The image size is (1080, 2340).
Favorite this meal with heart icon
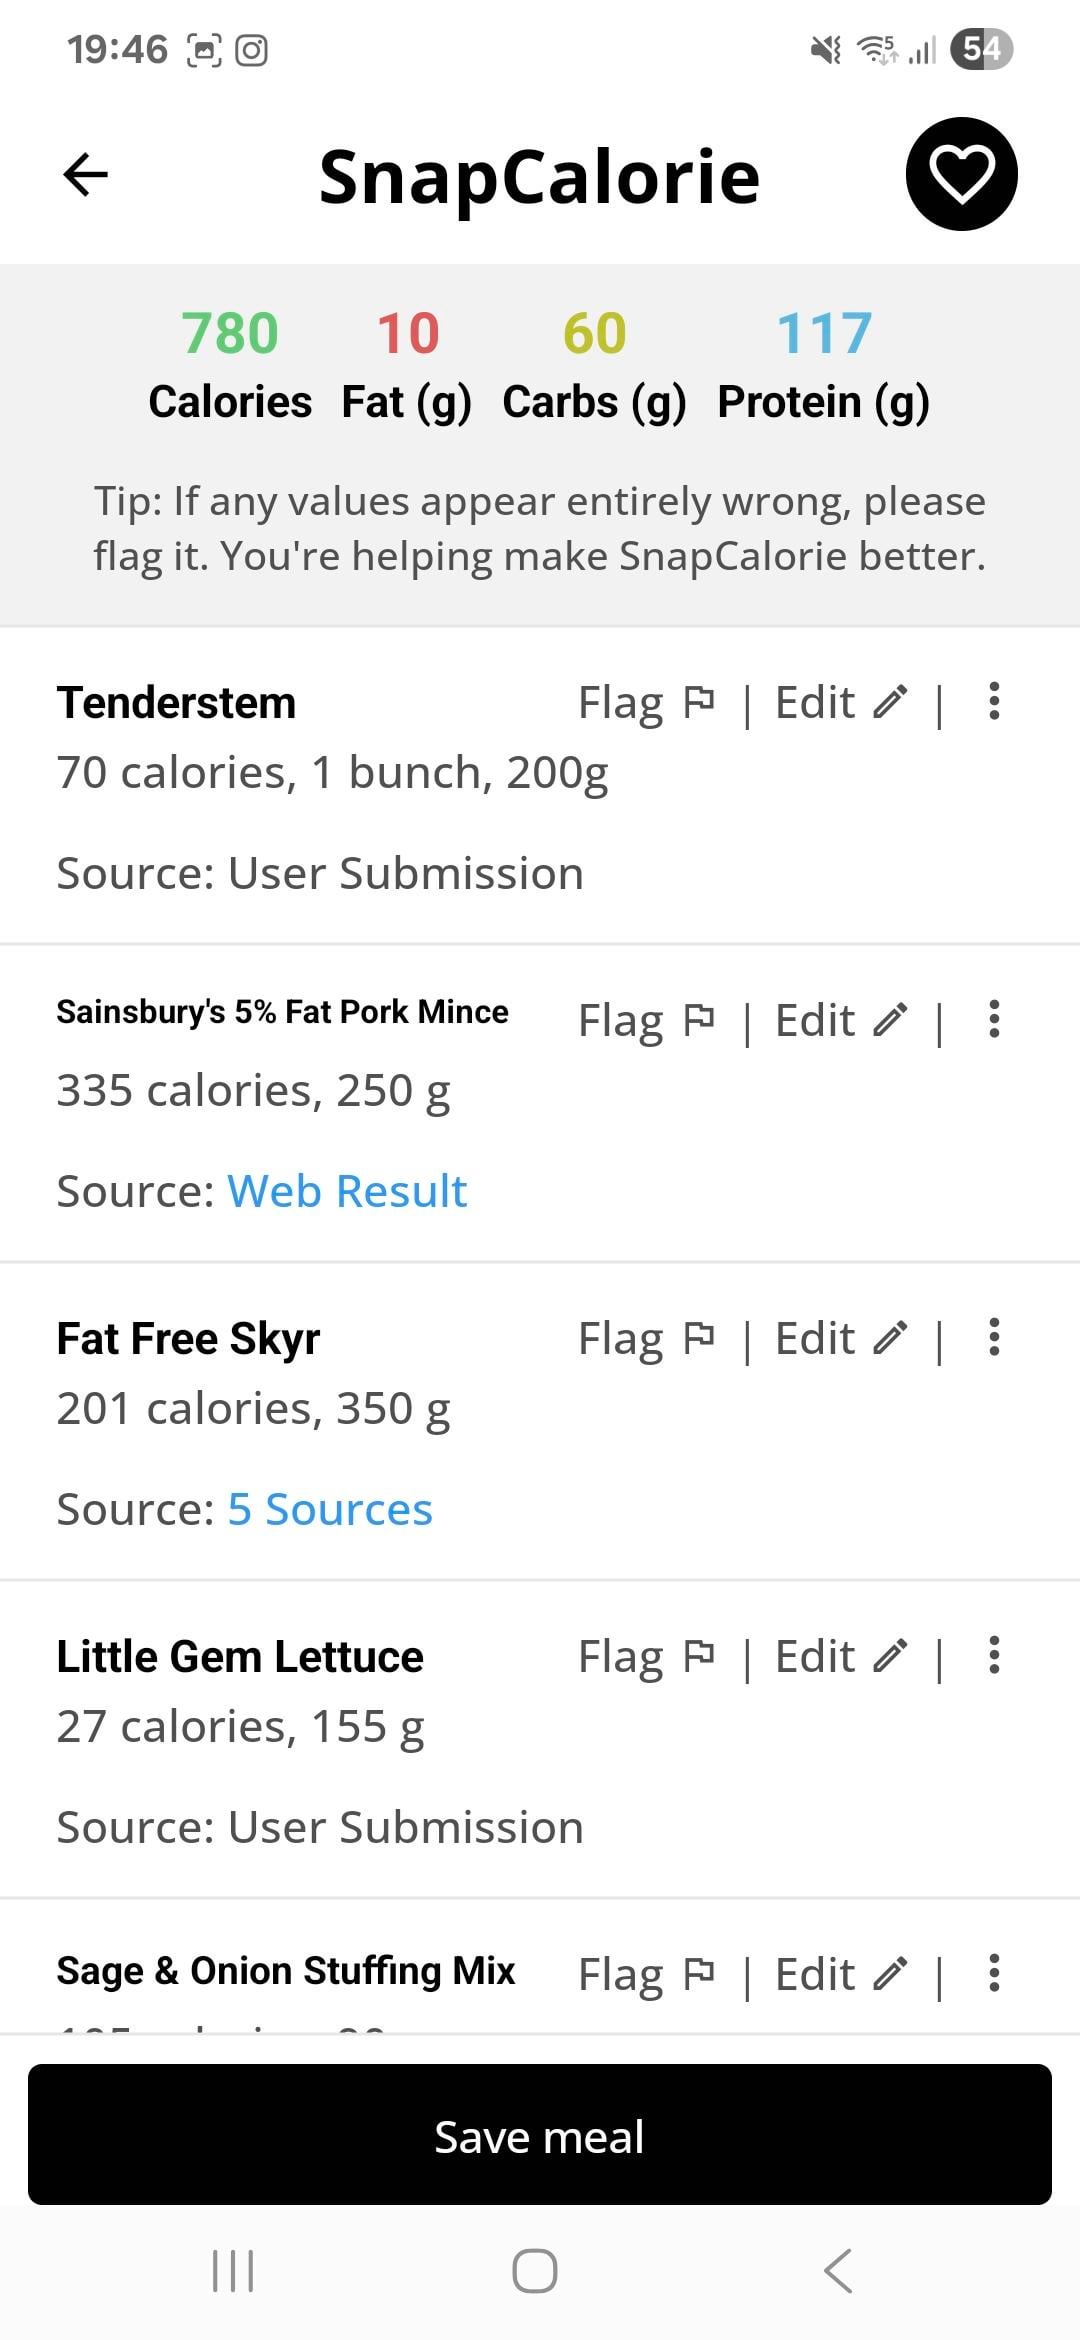pos(961,174)
